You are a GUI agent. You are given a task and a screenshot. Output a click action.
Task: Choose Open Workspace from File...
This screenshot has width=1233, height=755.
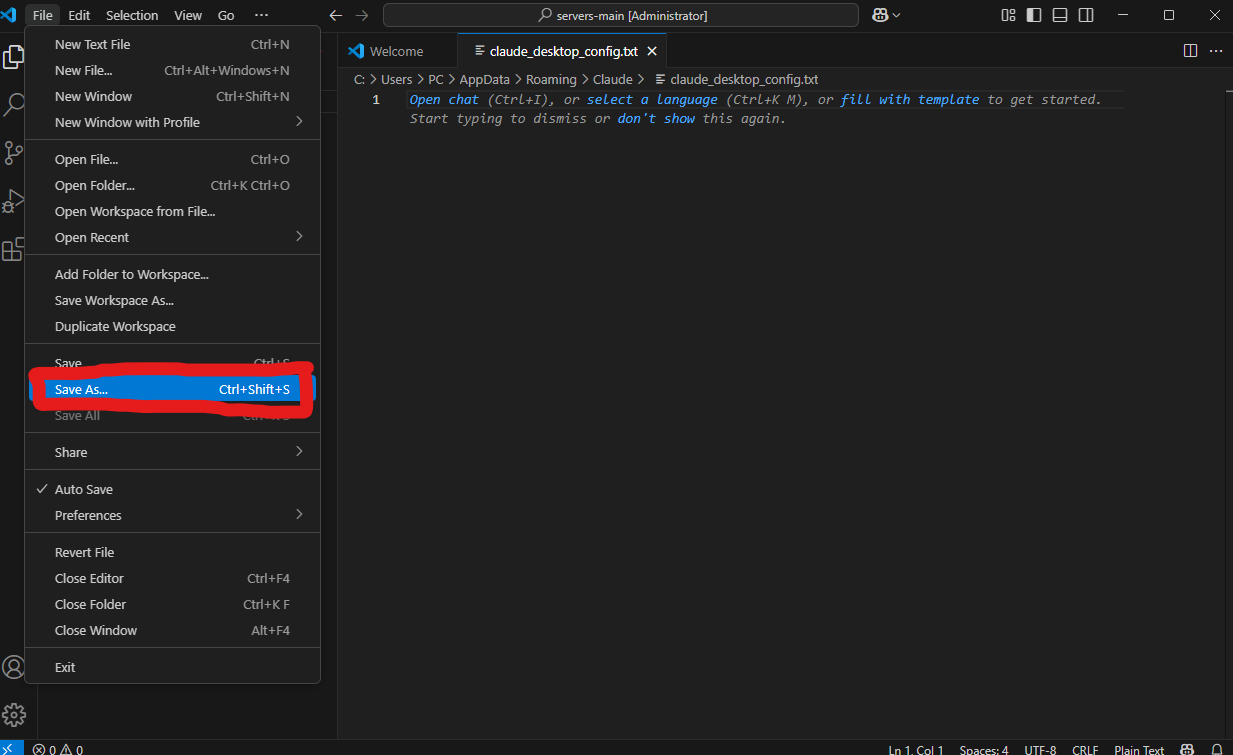[172, 211]
